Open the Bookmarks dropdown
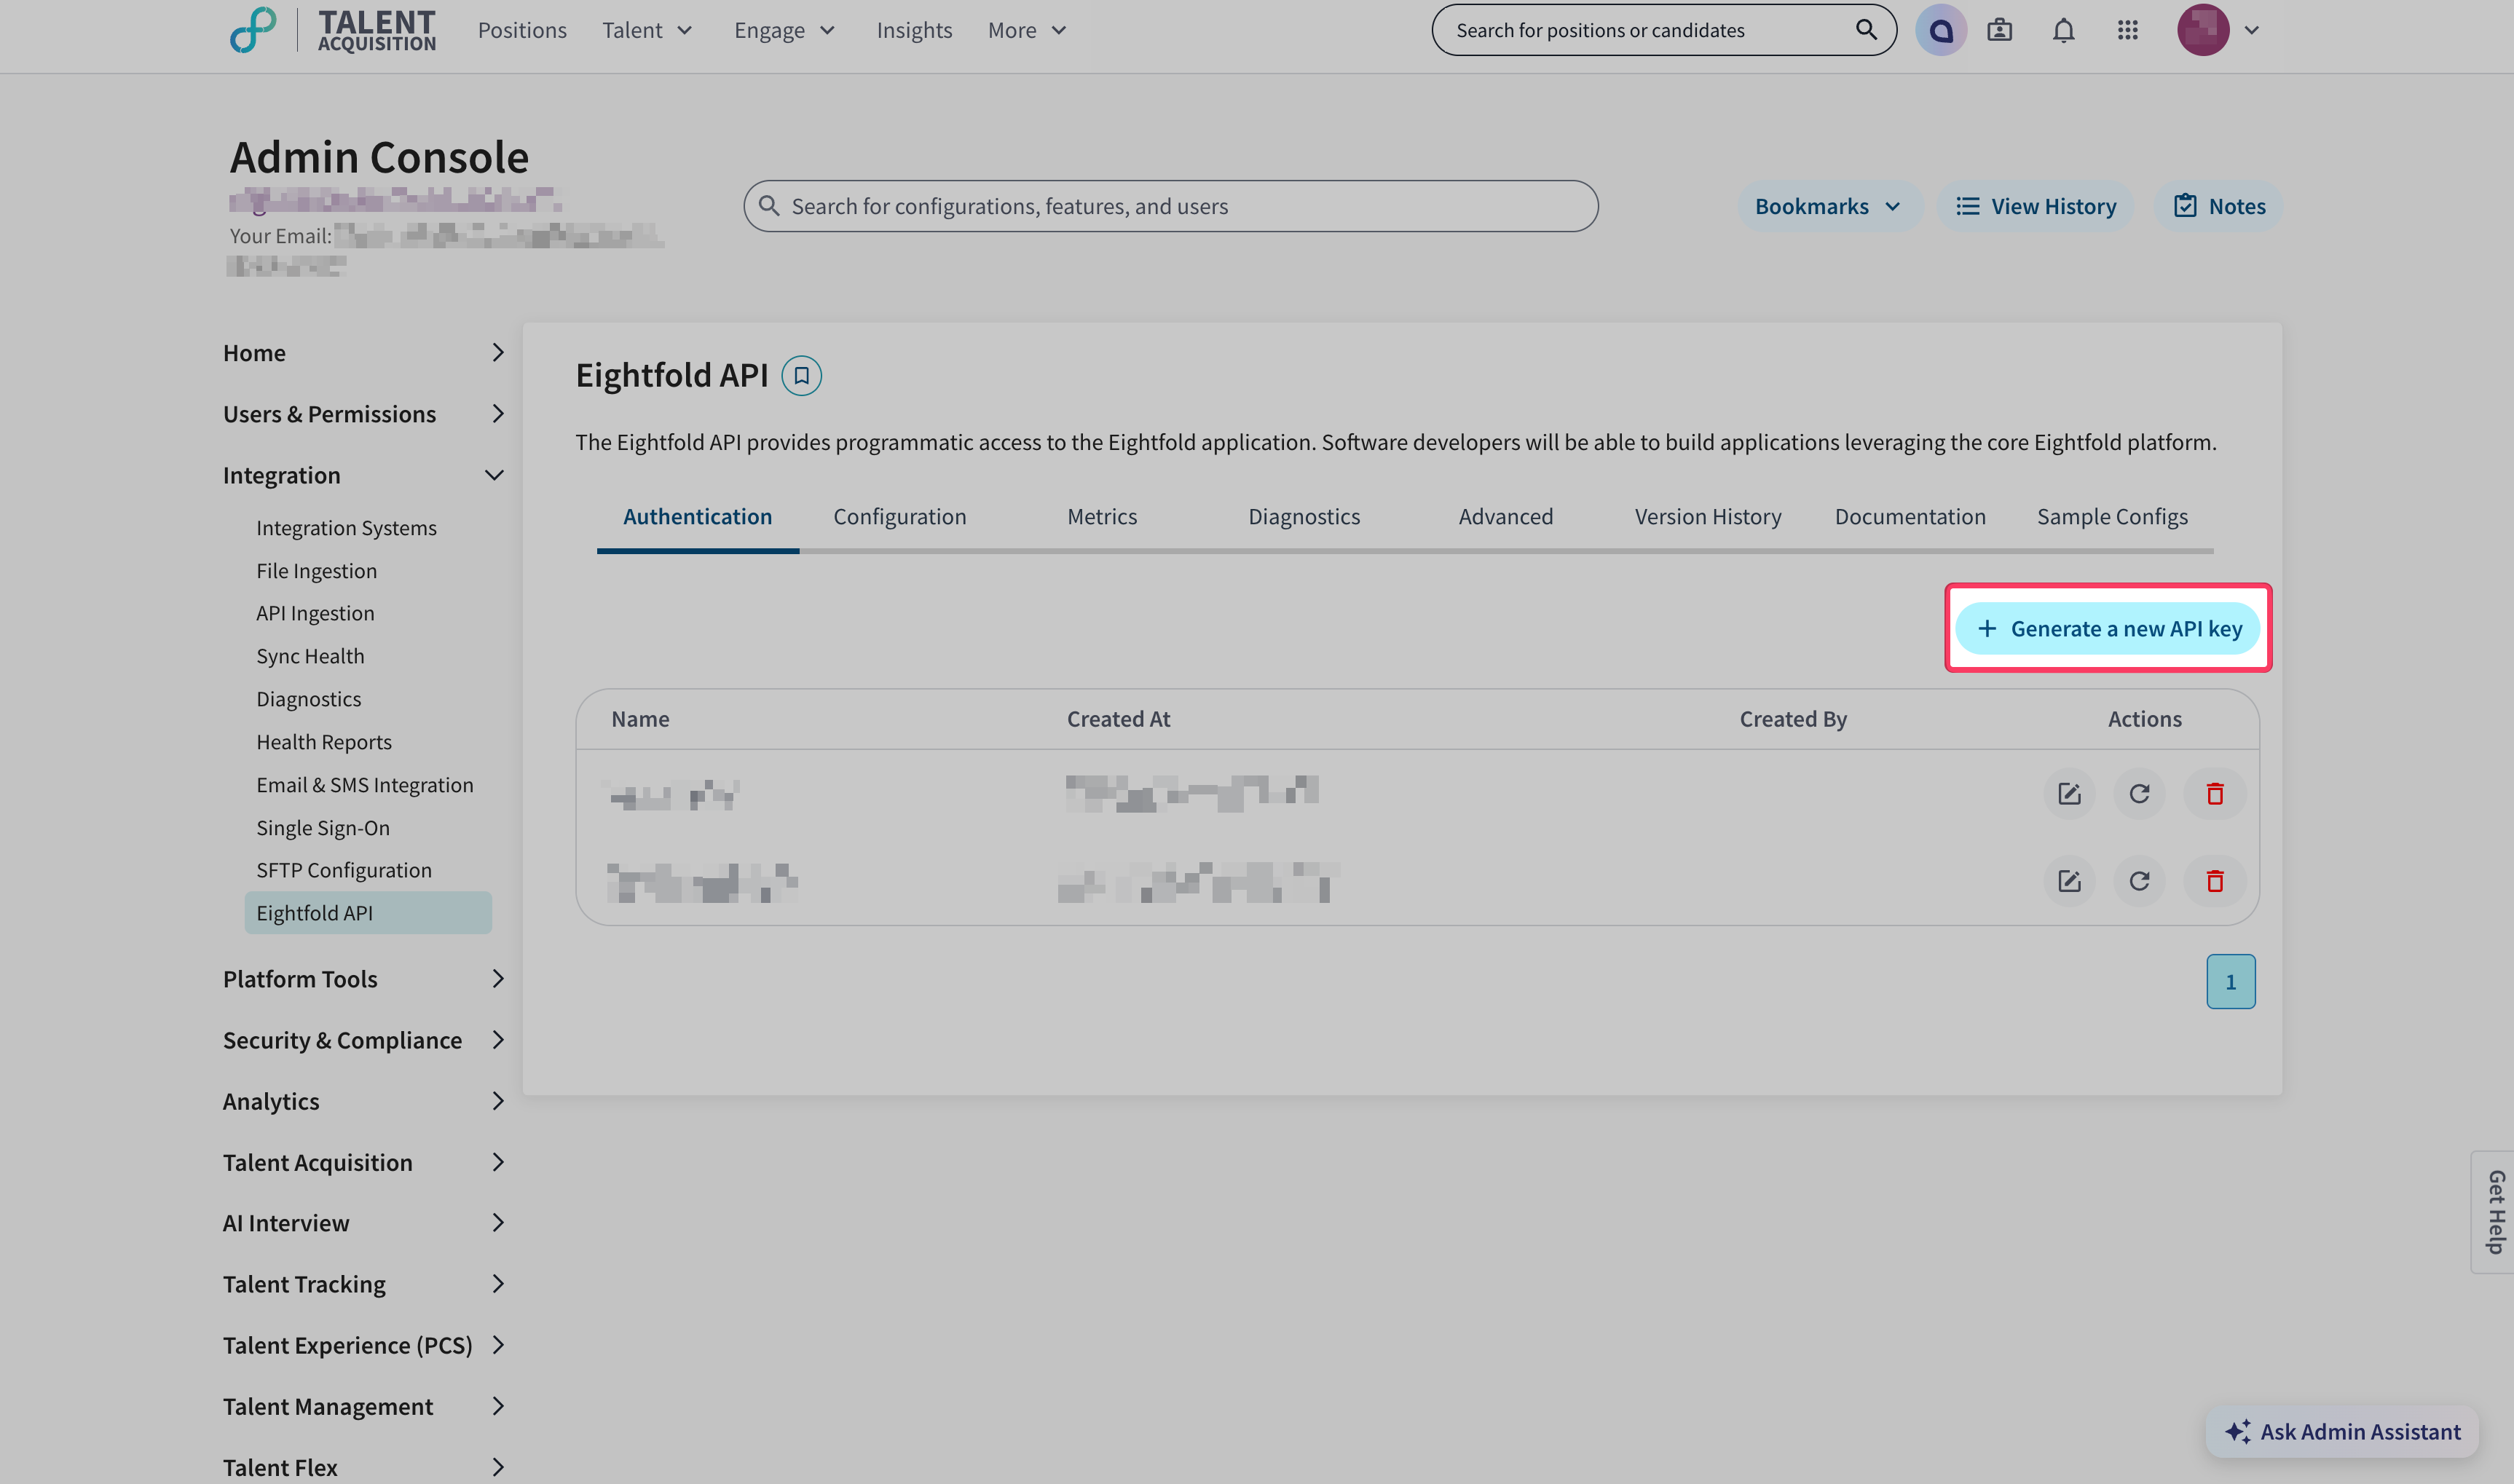Image resolution: width=2514 pixels, height=1484 pixels. pos(1827,206)
